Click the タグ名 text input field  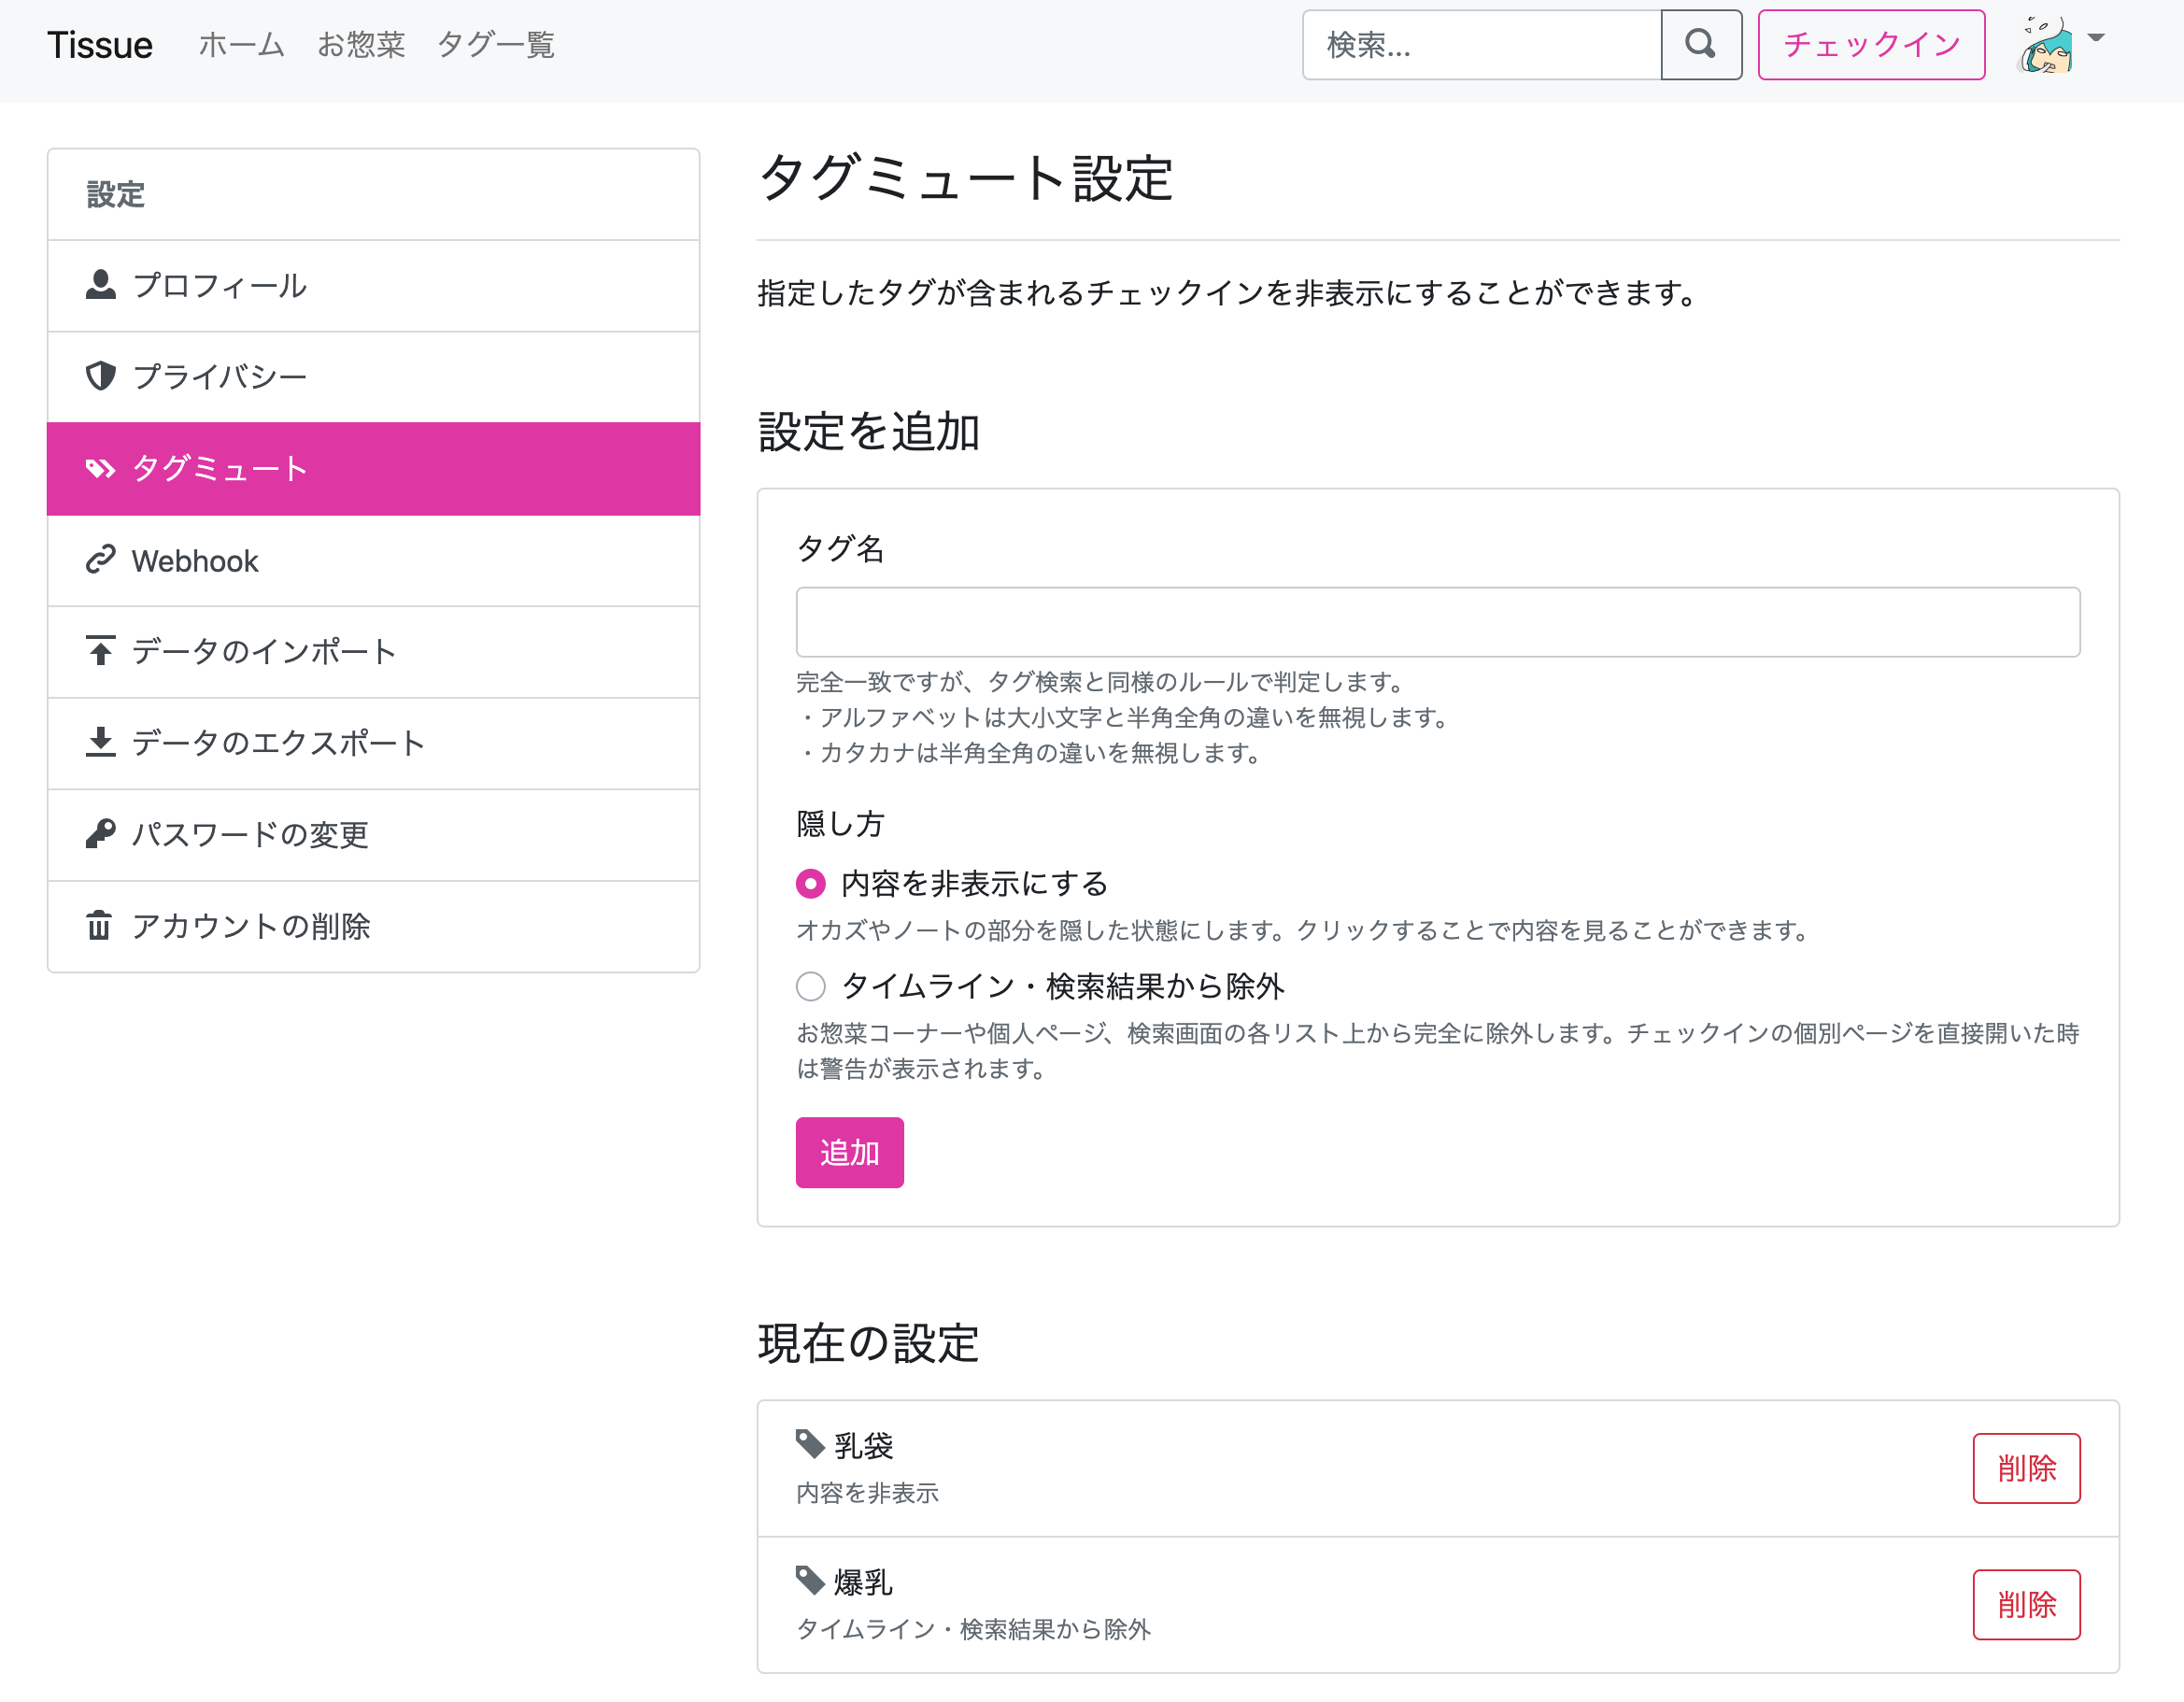tap(1437, 622)
